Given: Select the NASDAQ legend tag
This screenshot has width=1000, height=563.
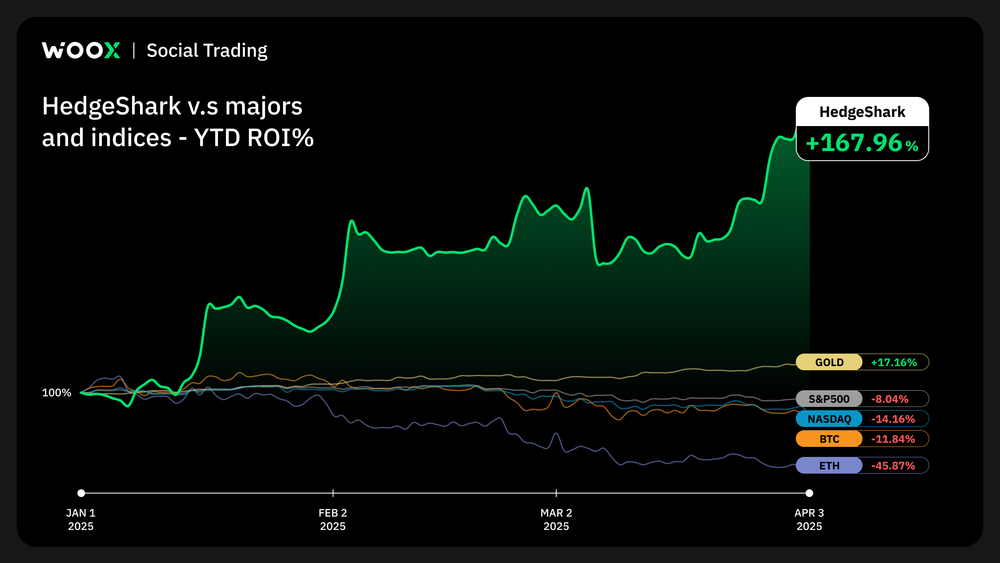Looking at the screenshot, I should tap(829, 419).
